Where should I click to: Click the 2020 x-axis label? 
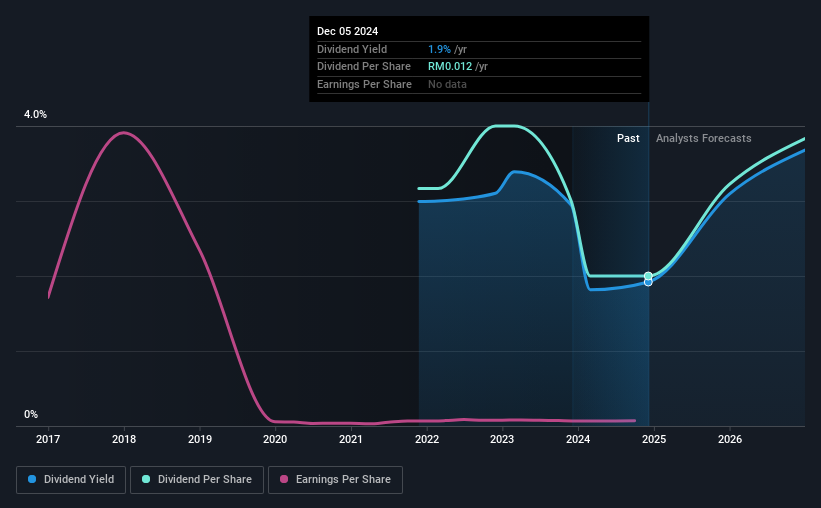[275, 439]
